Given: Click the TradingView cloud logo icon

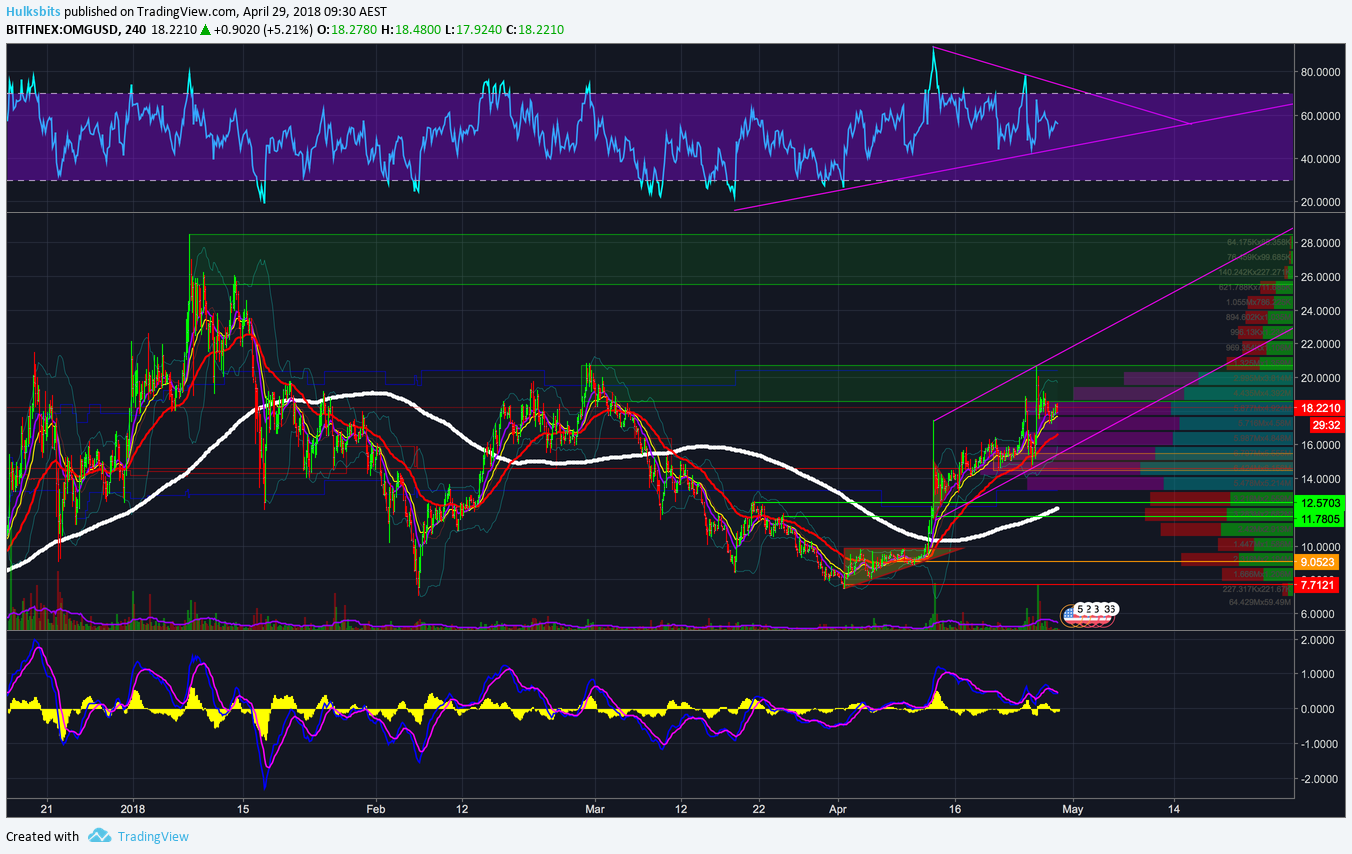Looking at the screenshot, I should pyautogui.click(x=99, y=836).
